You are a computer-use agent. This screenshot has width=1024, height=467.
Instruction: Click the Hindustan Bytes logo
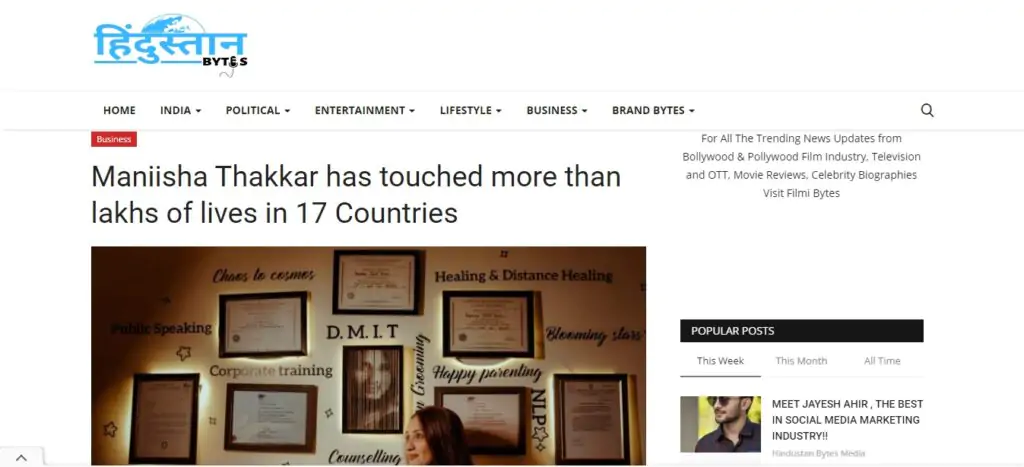pos(170,45)
